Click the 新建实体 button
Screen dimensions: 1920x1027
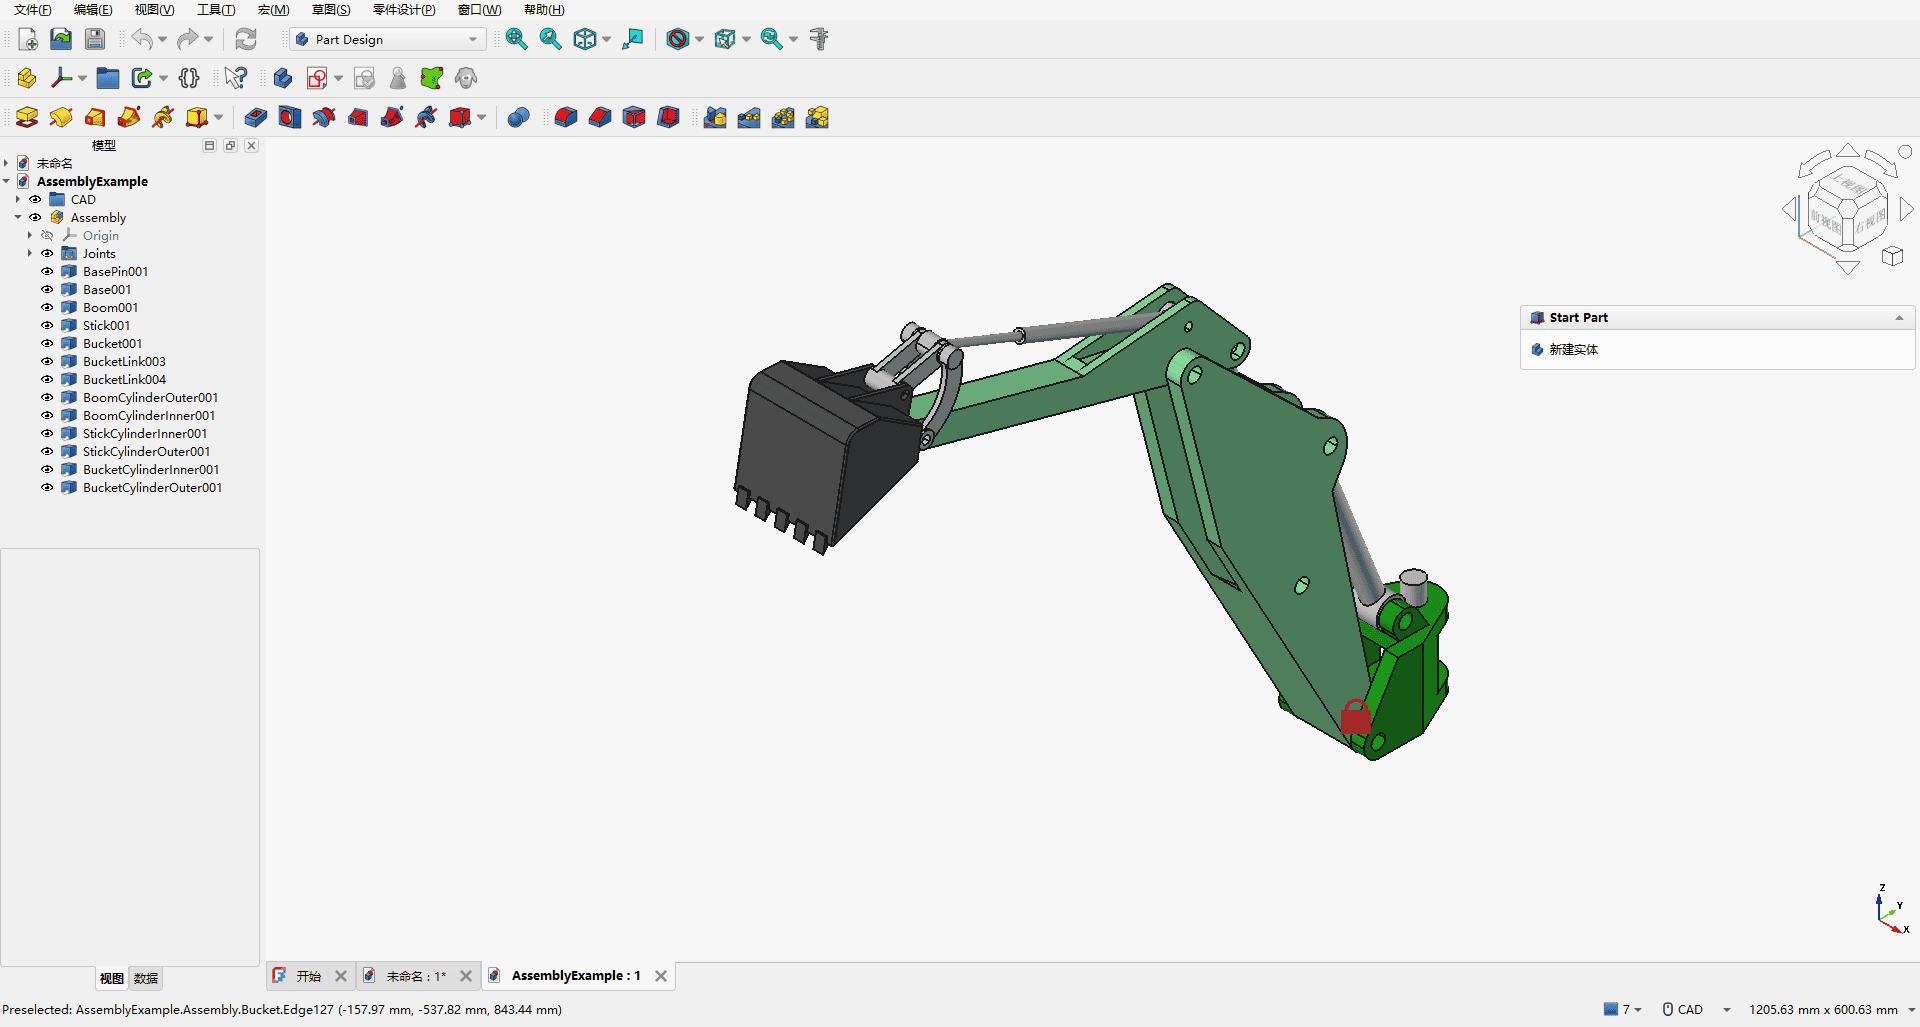pyautogui.click(x=1573, y=349)
